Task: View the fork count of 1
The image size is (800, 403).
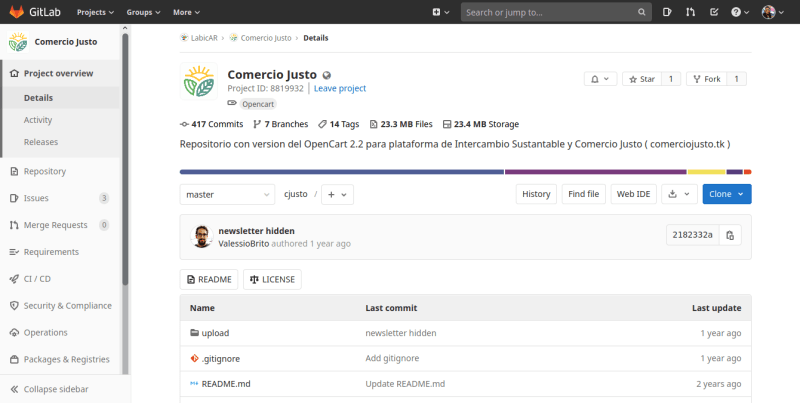Action: click(736, 79)
